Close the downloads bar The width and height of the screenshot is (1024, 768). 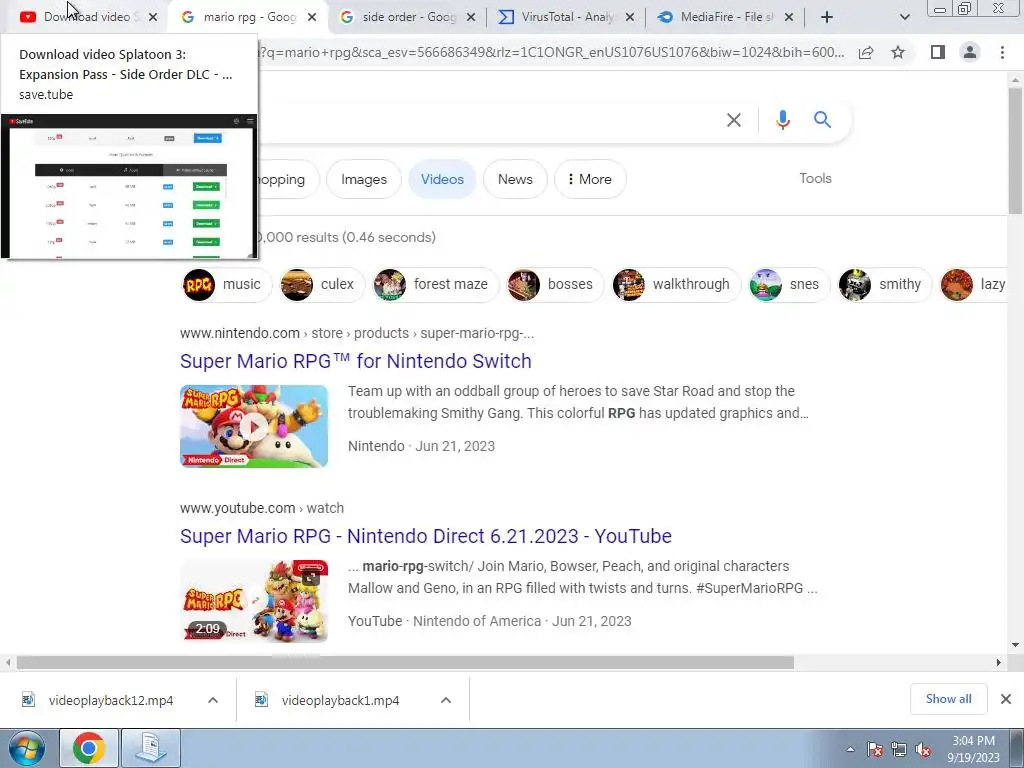(x=1006, y=699)
